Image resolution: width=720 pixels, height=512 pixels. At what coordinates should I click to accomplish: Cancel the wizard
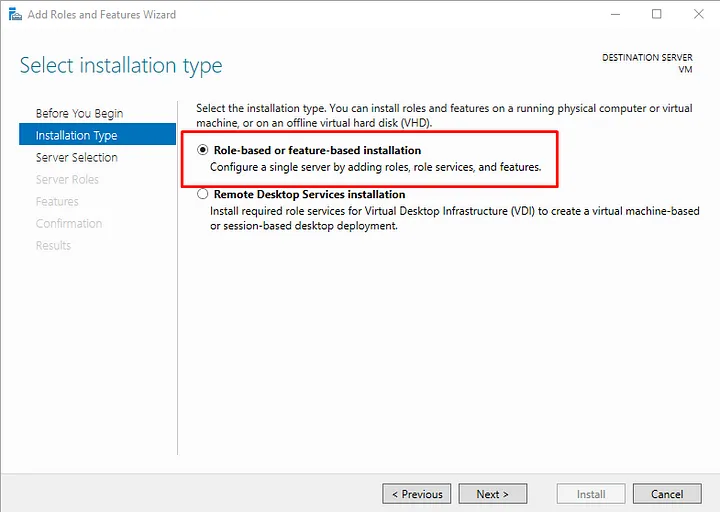tap(667, 494)
